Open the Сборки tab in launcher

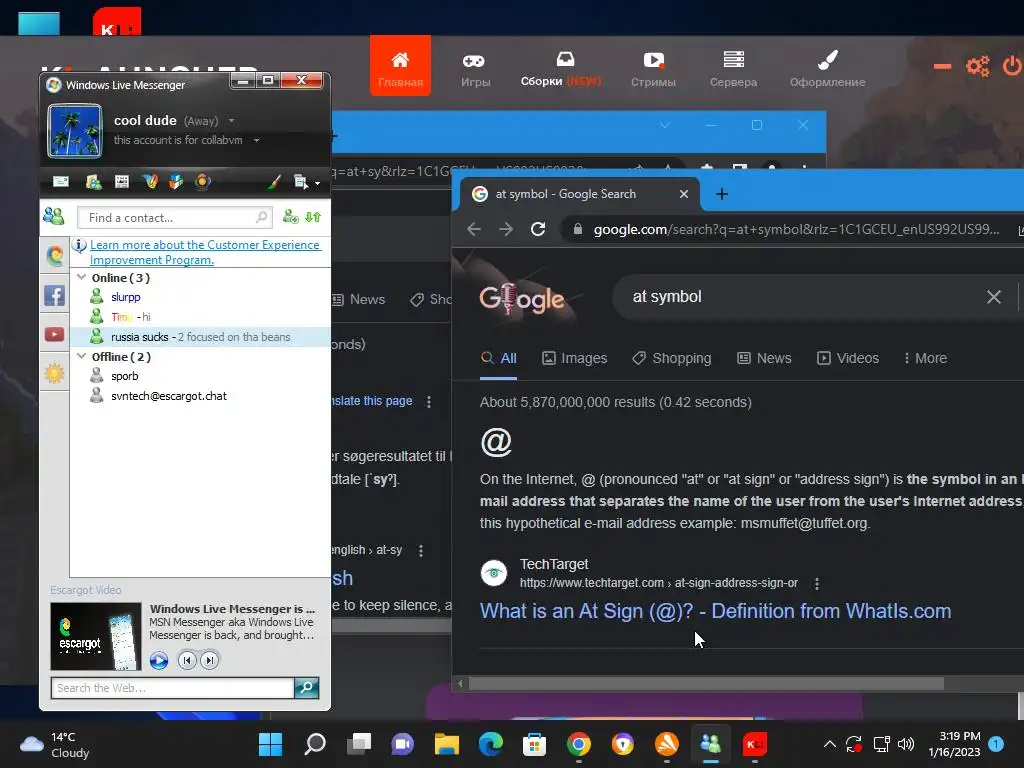tap(560, 69)
